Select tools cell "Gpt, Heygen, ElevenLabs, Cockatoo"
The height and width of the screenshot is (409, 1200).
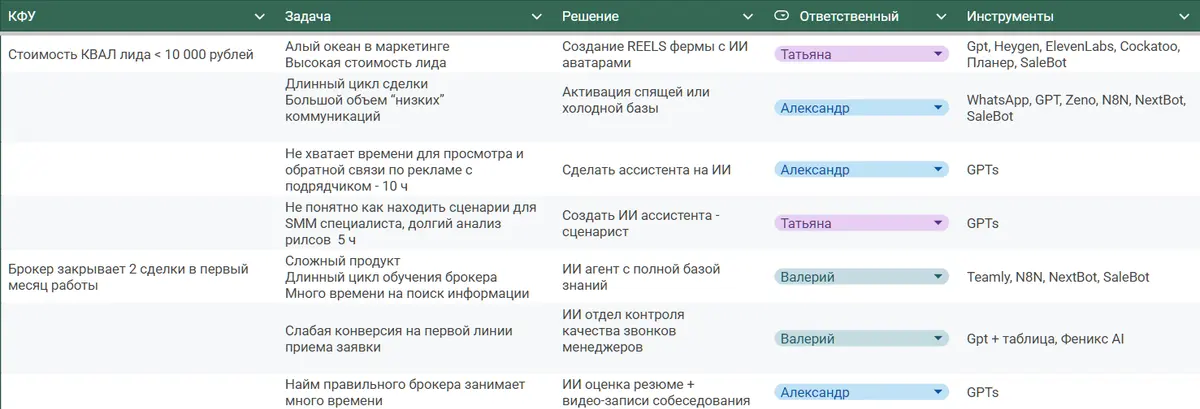(1080, 54)
